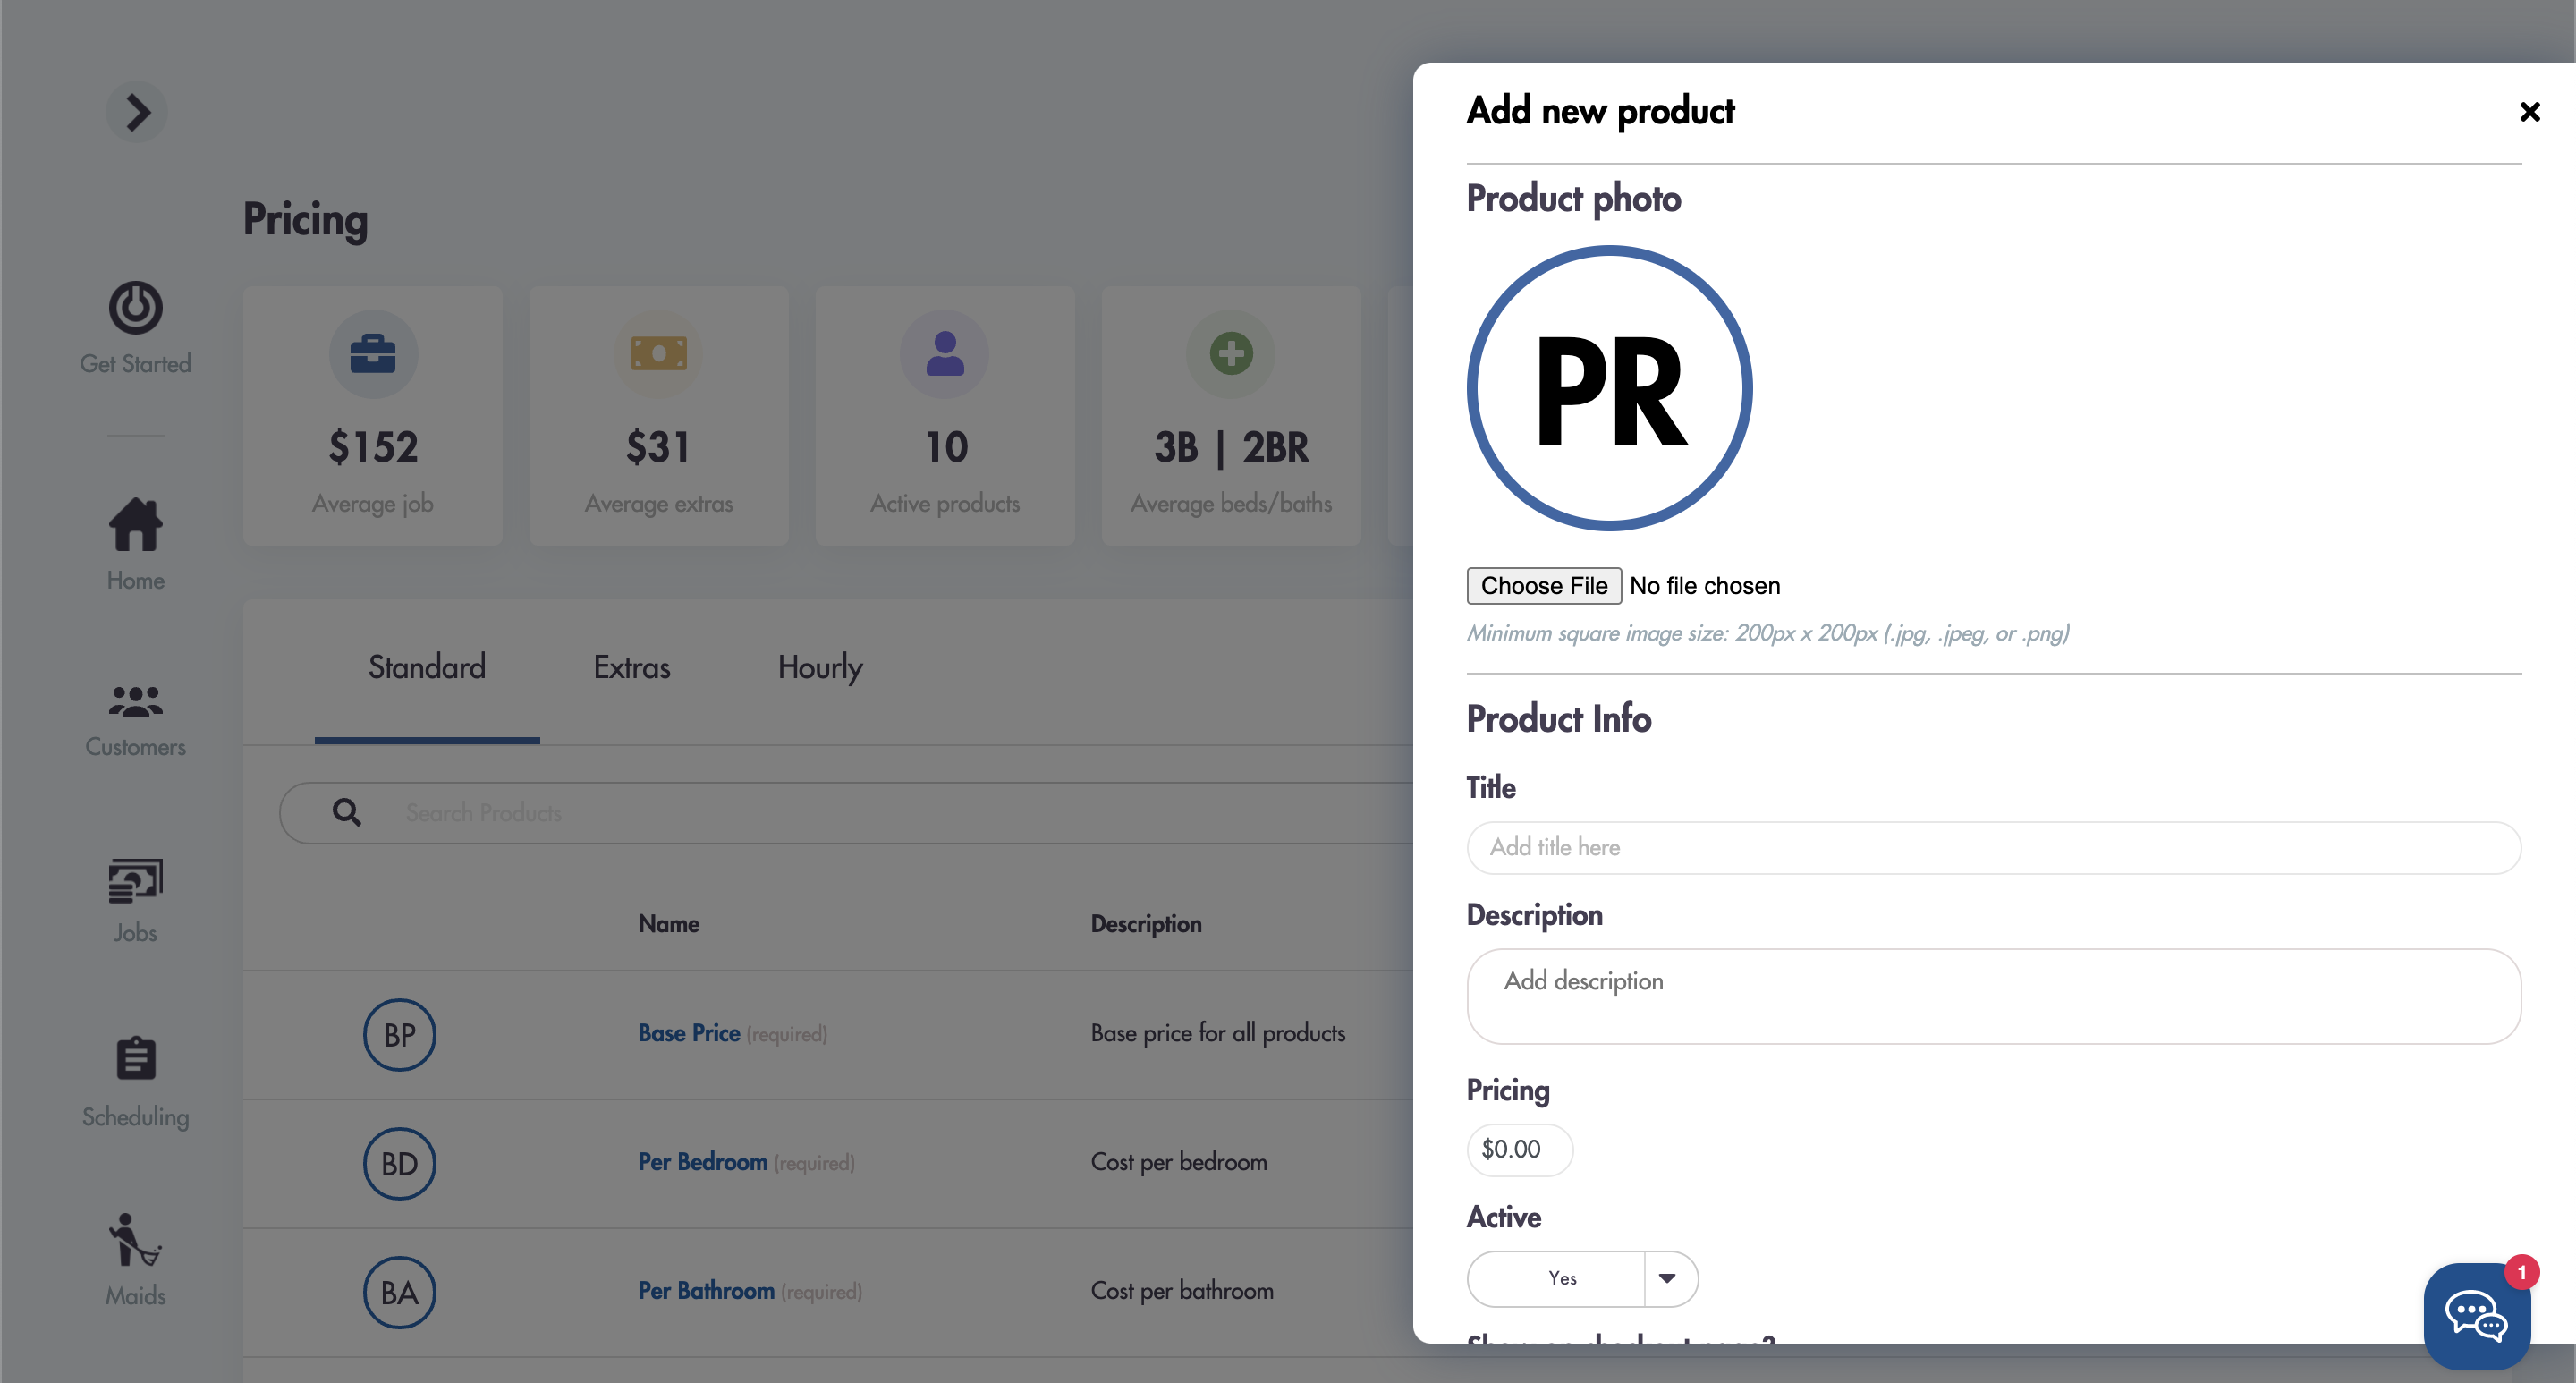Go to Home via house icon
2576x1383 pixels.
135,524
